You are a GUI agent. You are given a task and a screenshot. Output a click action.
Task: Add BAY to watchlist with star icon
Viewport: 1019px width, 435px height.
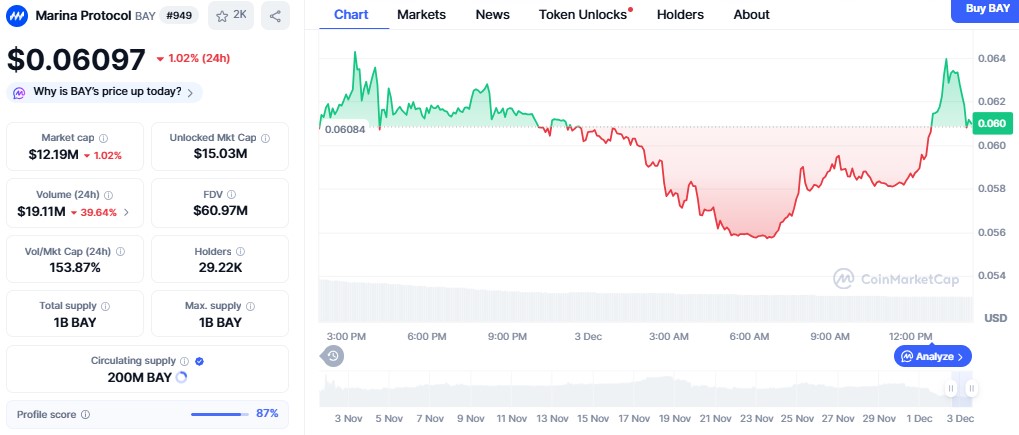click(232, 15)
